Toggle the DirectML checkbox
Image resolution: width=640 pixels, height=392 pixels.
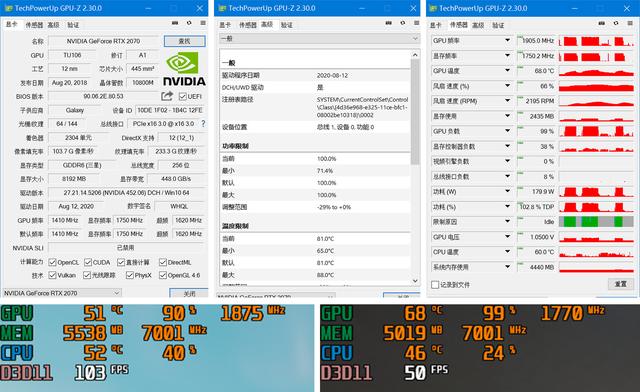pos(163,262)
